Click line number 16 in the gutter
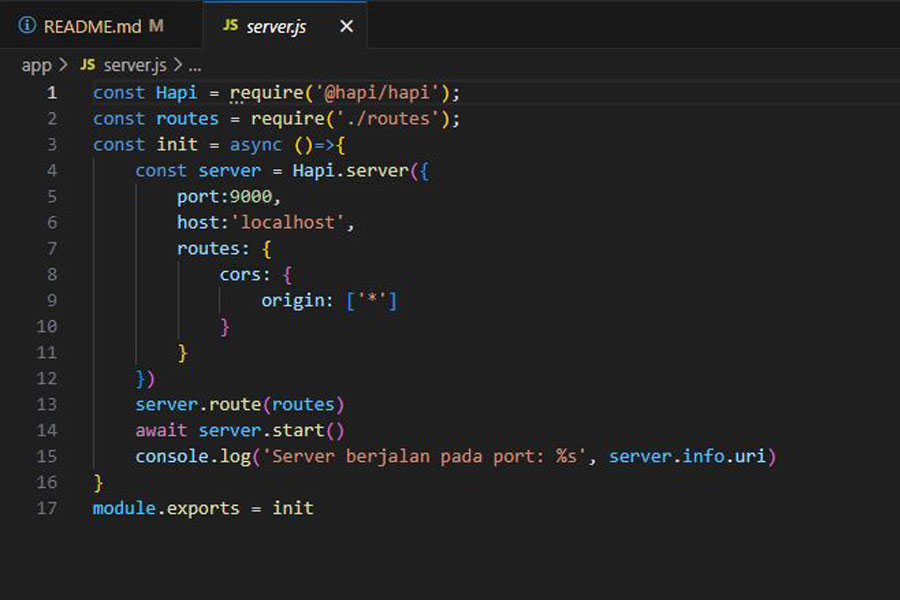900x600 pixels. pyautogui.click(x=46, y=482)
